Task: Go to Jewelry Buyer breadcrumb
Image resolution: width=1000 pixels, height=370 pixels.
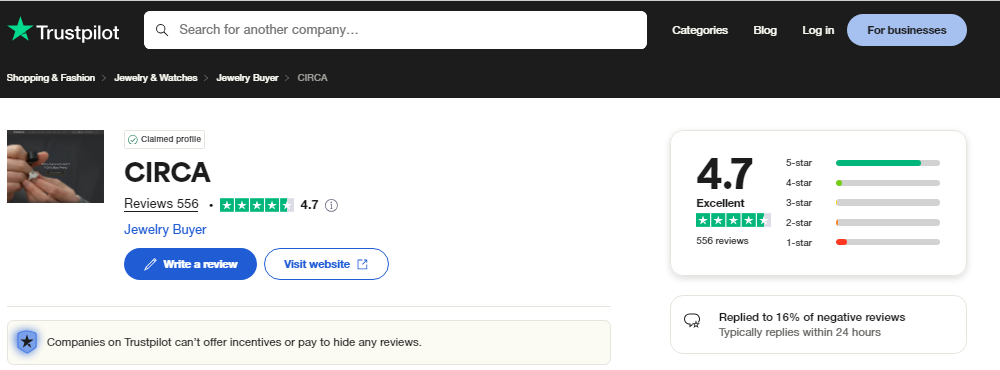Action: [247, 78]
